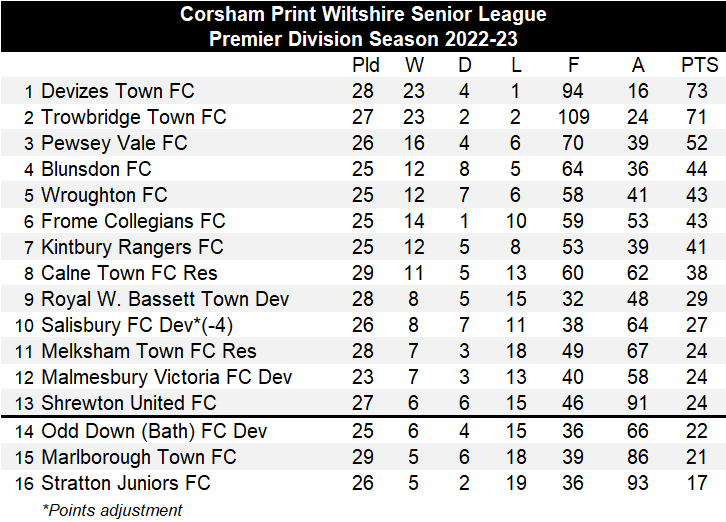Image resolution: width=726 pixels, height=522 pixels.
Task: Select Frome Collegians FC
Action: [133, 221]
